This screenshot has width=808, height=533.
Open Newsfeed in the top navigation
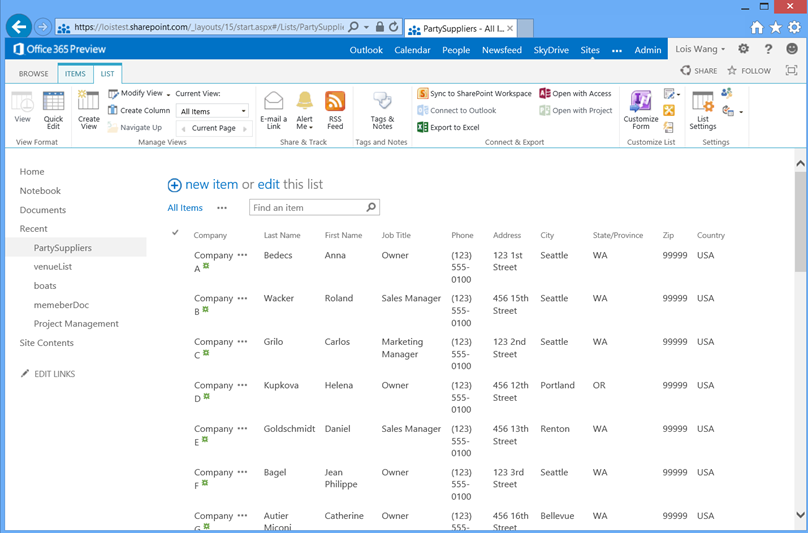point(502,50)
